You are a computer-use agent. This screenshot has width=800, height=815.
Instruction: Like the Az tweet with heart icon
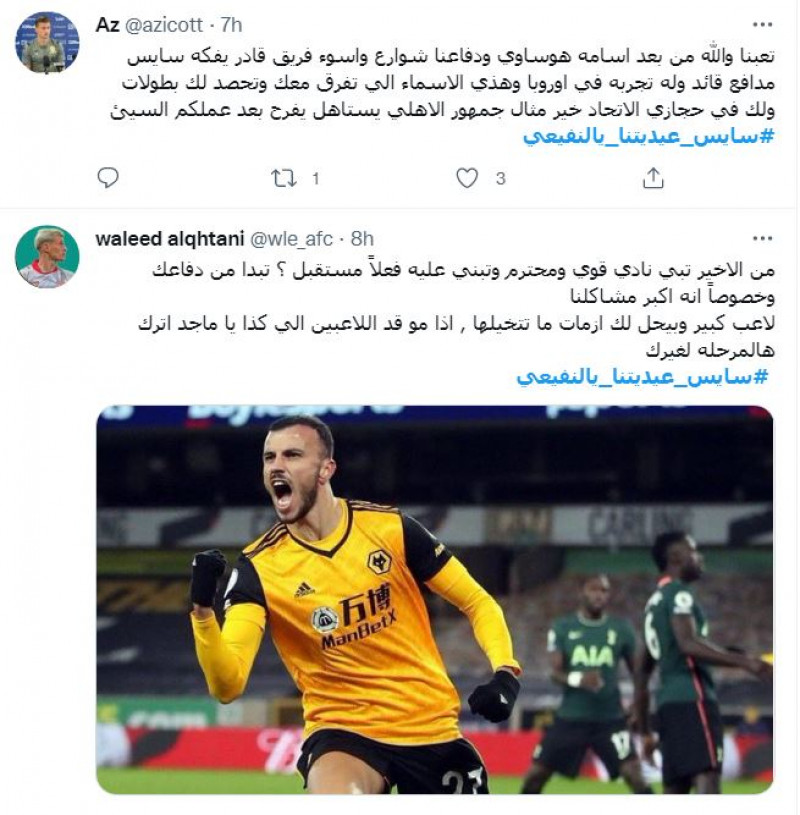pyautogui.click(x=467, y=178)
